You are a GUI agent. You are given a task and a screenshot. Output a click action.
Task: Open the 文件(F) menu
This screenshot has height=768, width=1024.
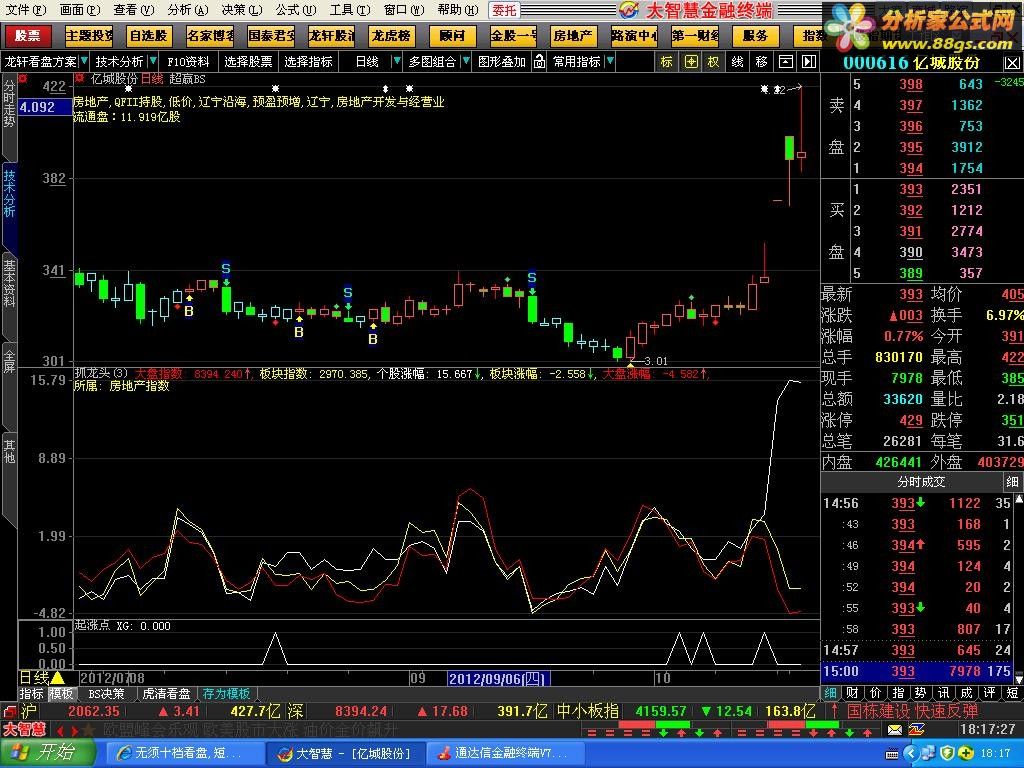click(x=26, y=10)
